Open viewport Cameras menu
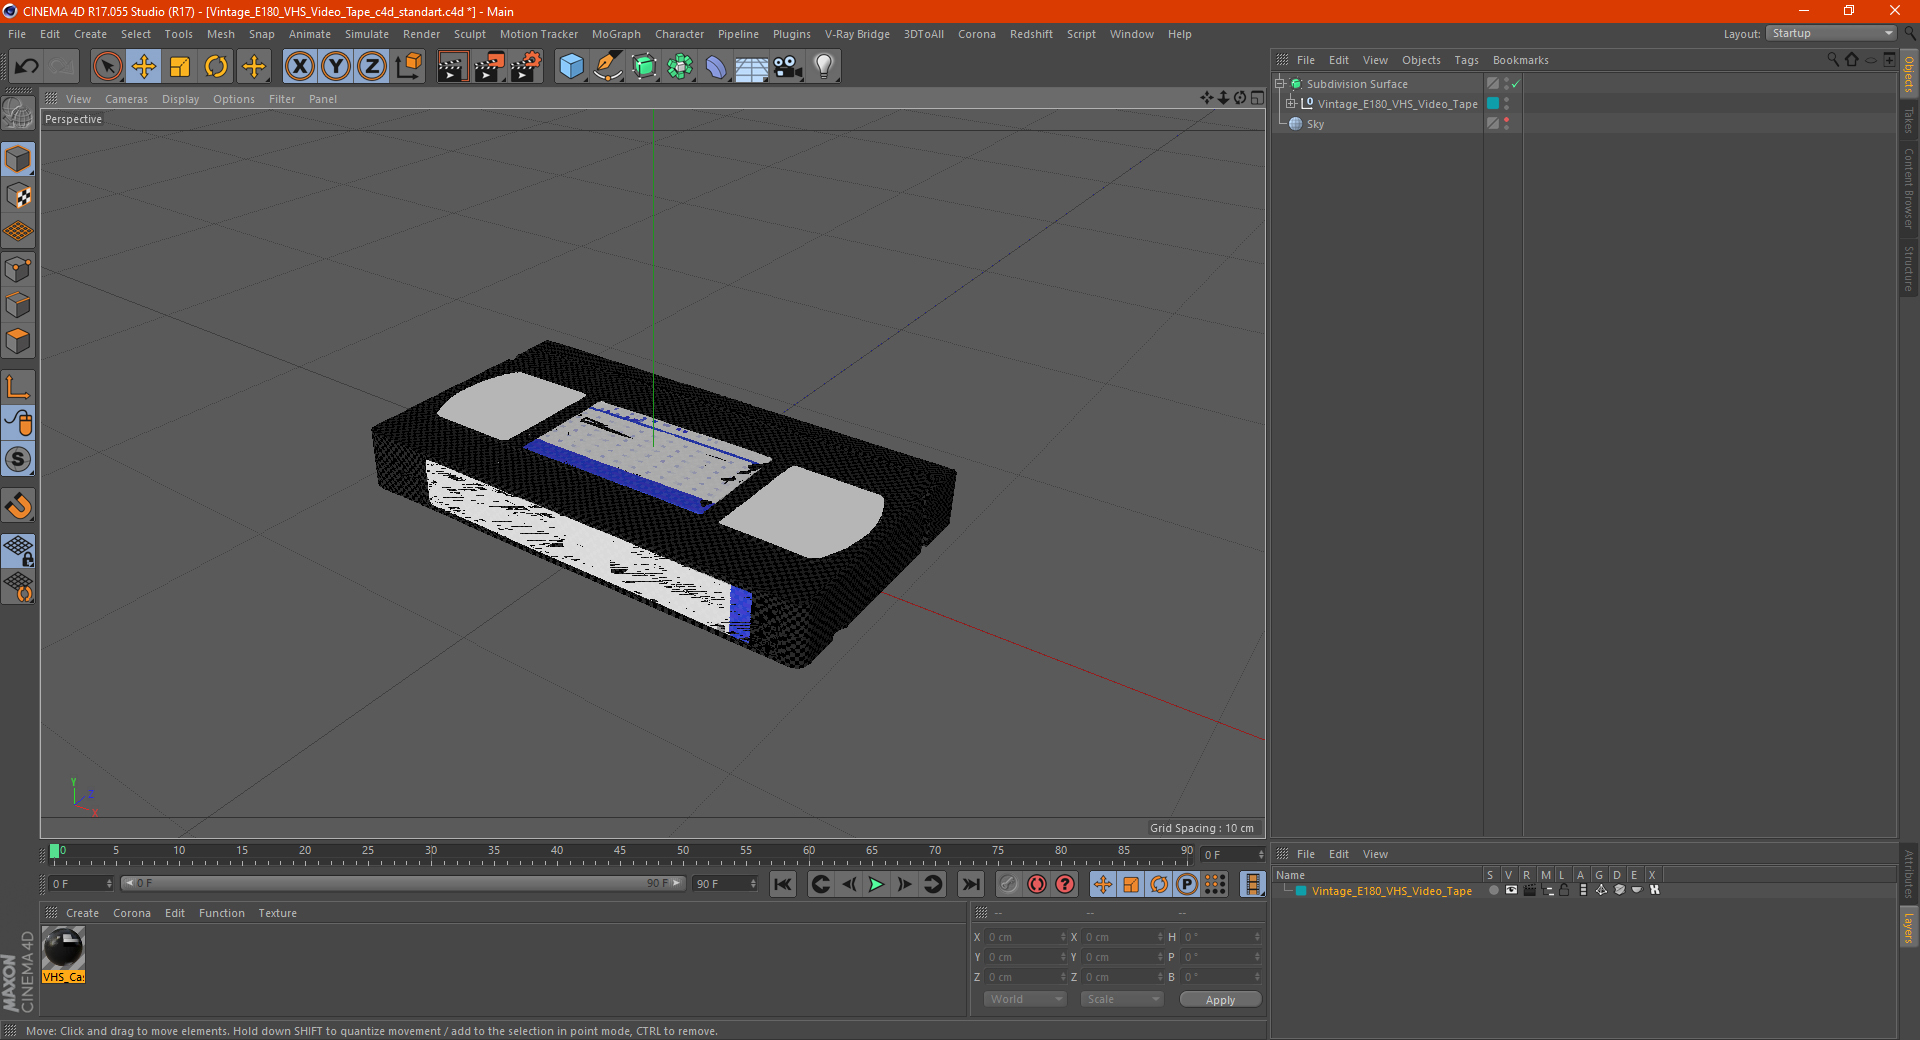Screen dimensions: 1920x1040 tap(126, 99)
